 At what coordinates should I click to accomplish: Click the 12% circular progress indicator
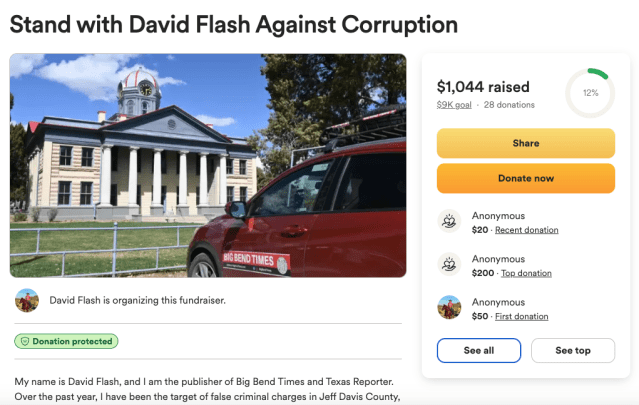click(590, 93)
